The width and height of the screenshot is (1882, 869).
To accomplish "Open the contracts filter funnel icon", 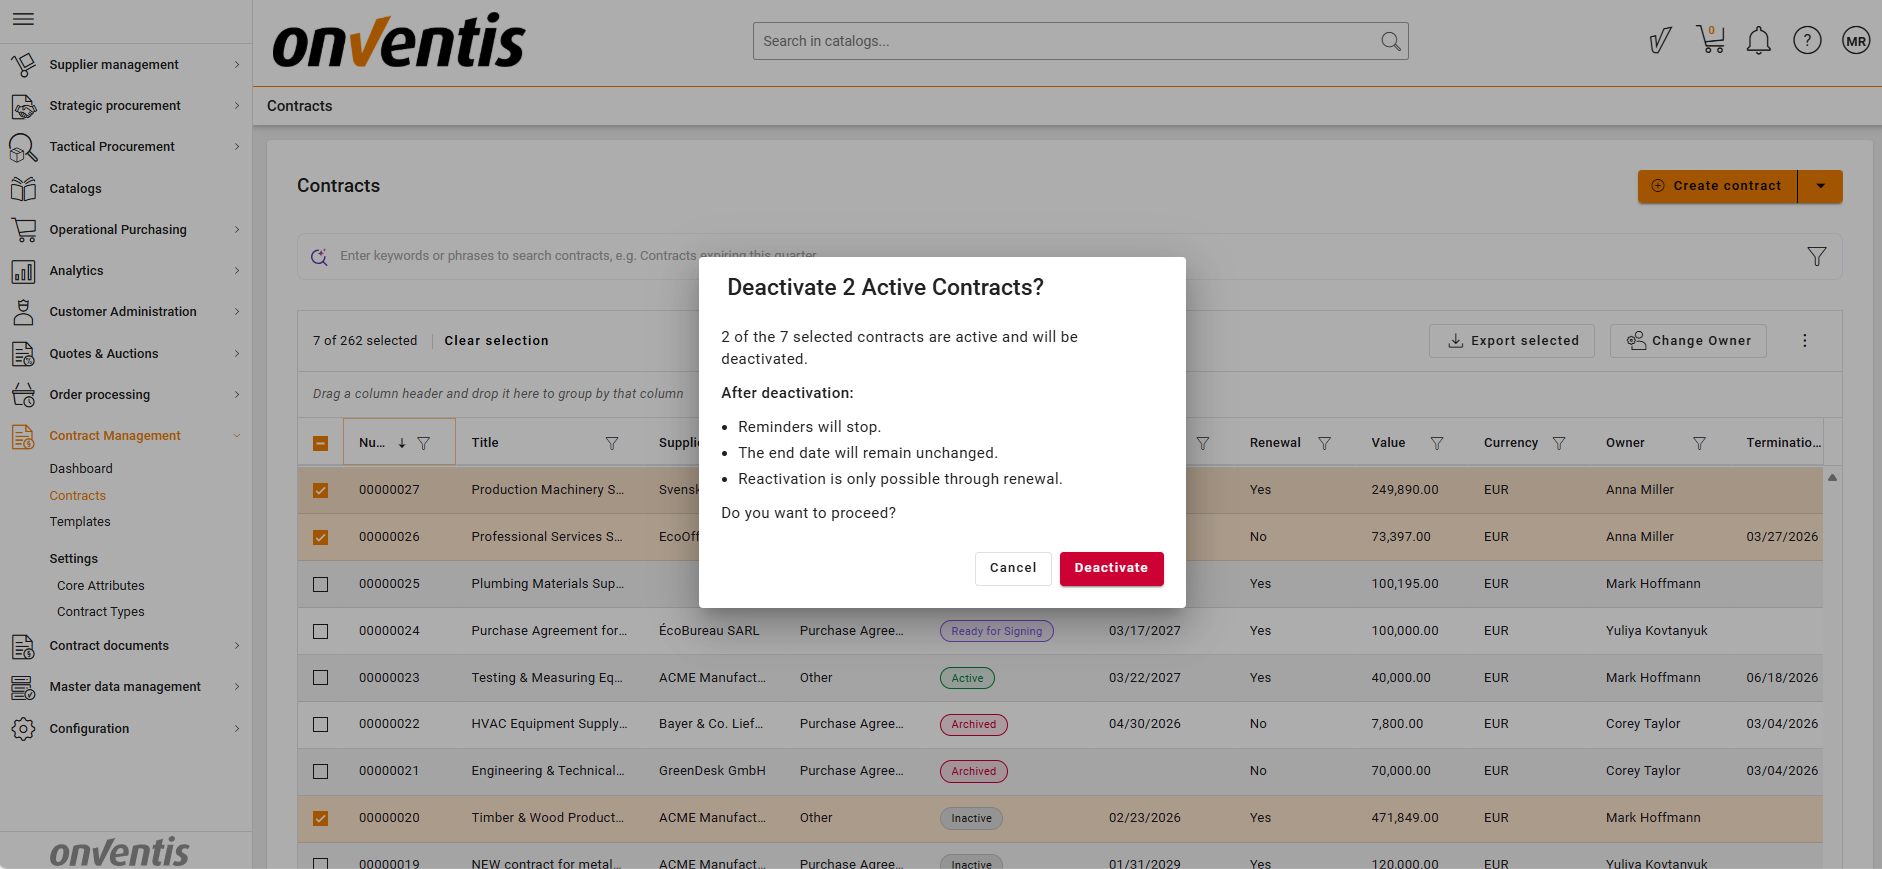I will coord(1816,257).
